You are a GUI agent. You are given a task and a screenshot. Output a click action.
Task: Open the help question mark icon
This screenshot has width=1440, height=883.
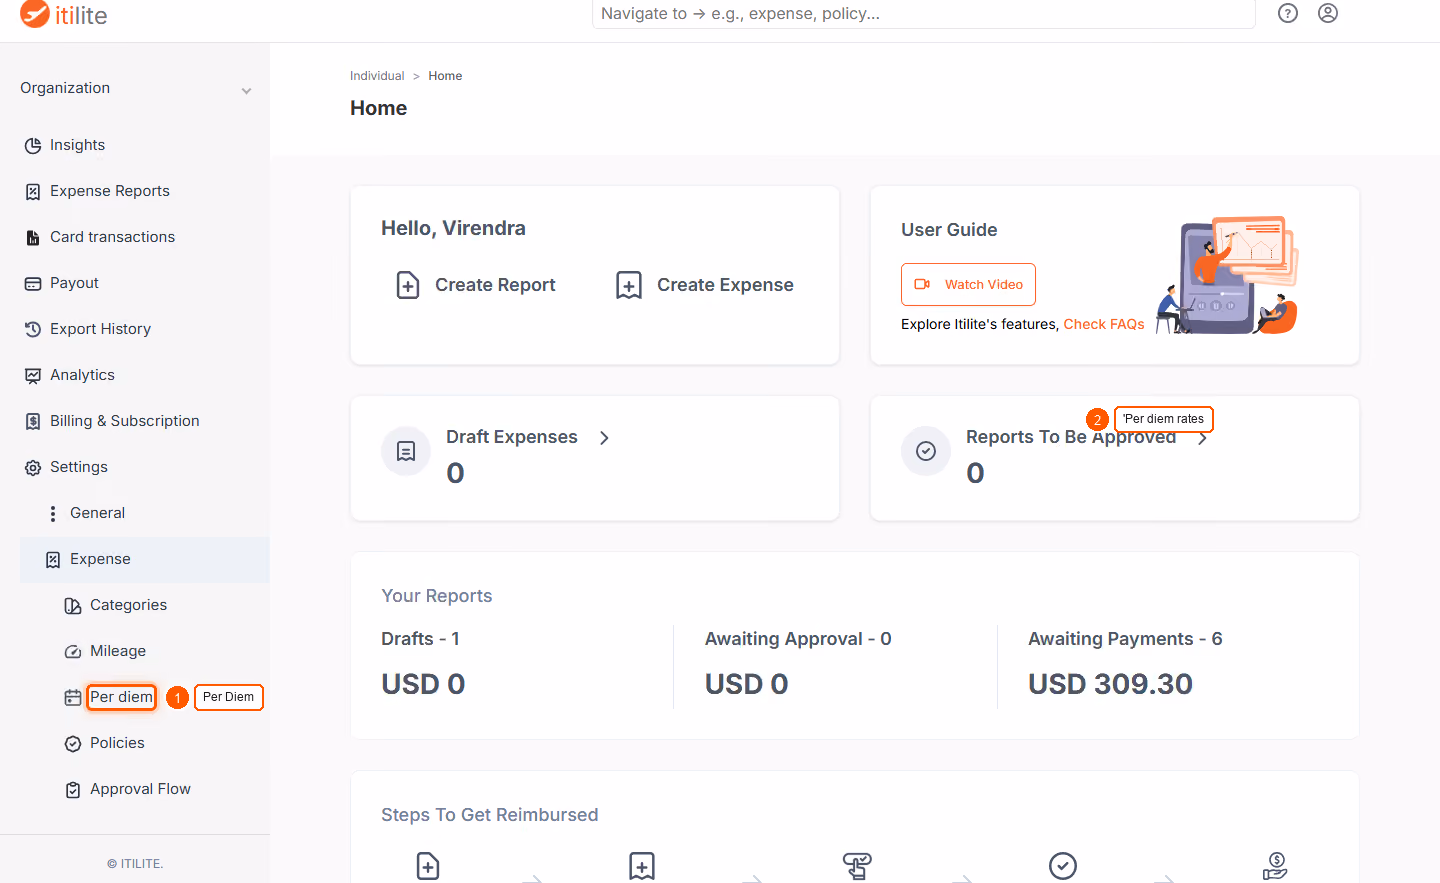[1288, 13]
